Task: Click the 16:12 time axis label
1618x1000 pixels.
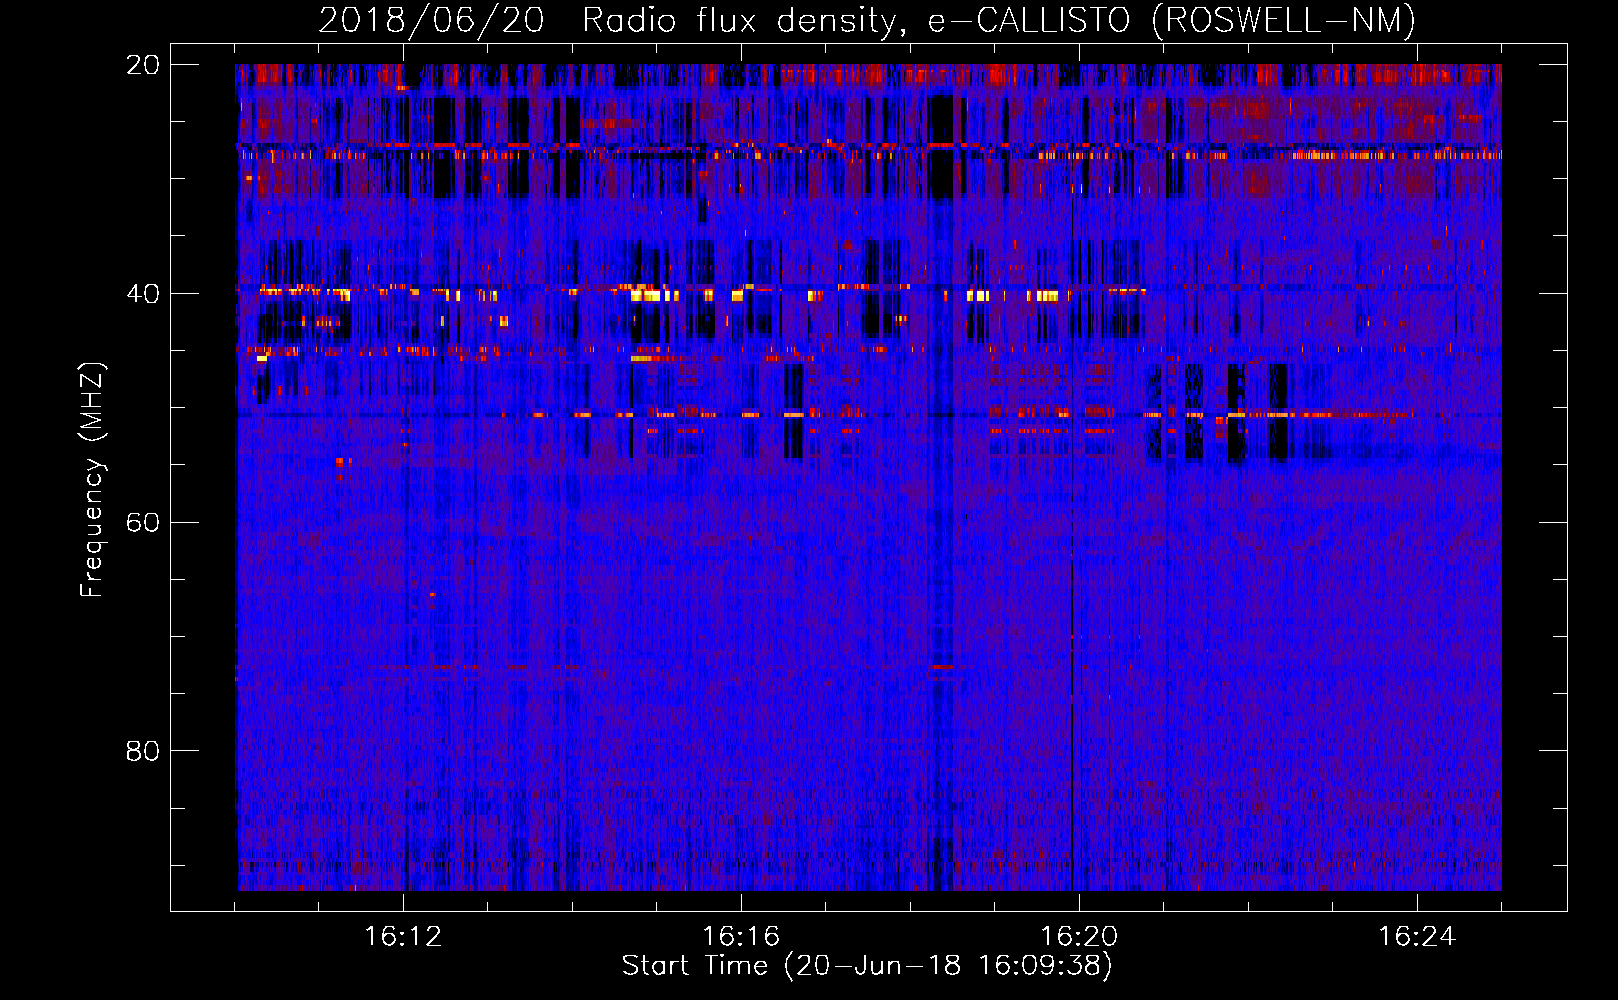Action: click(403, 937)
